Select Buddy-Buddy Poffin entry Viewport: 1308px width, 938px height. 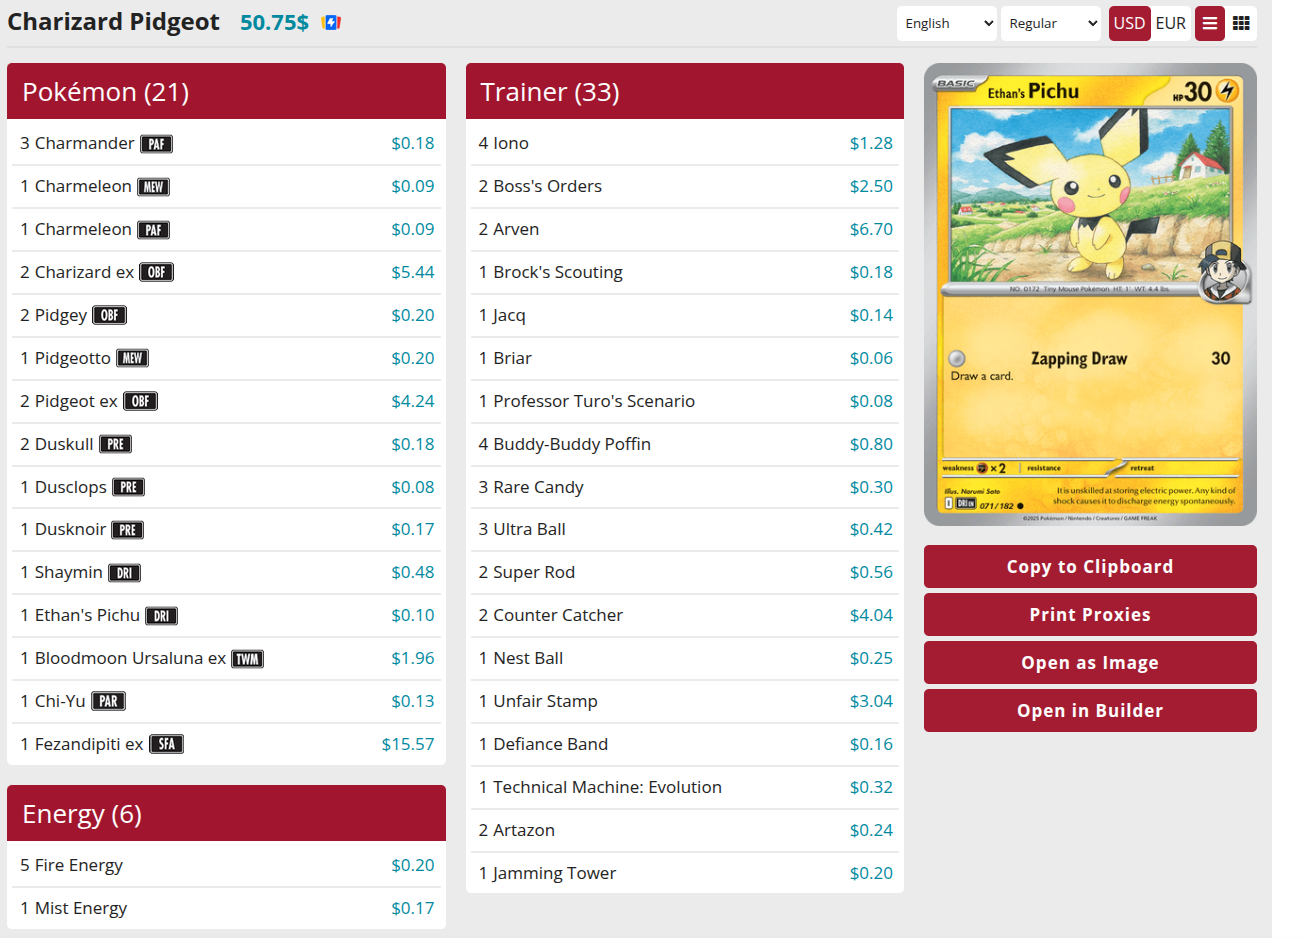(685, 445)
